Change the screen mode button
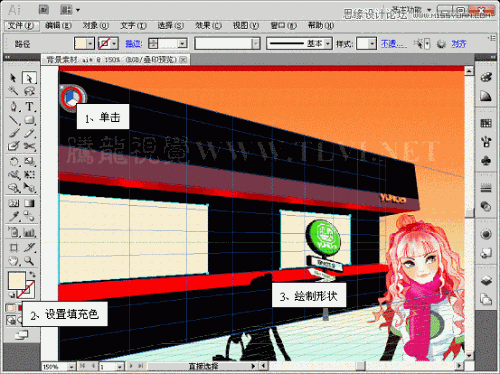 pos(21,335)
